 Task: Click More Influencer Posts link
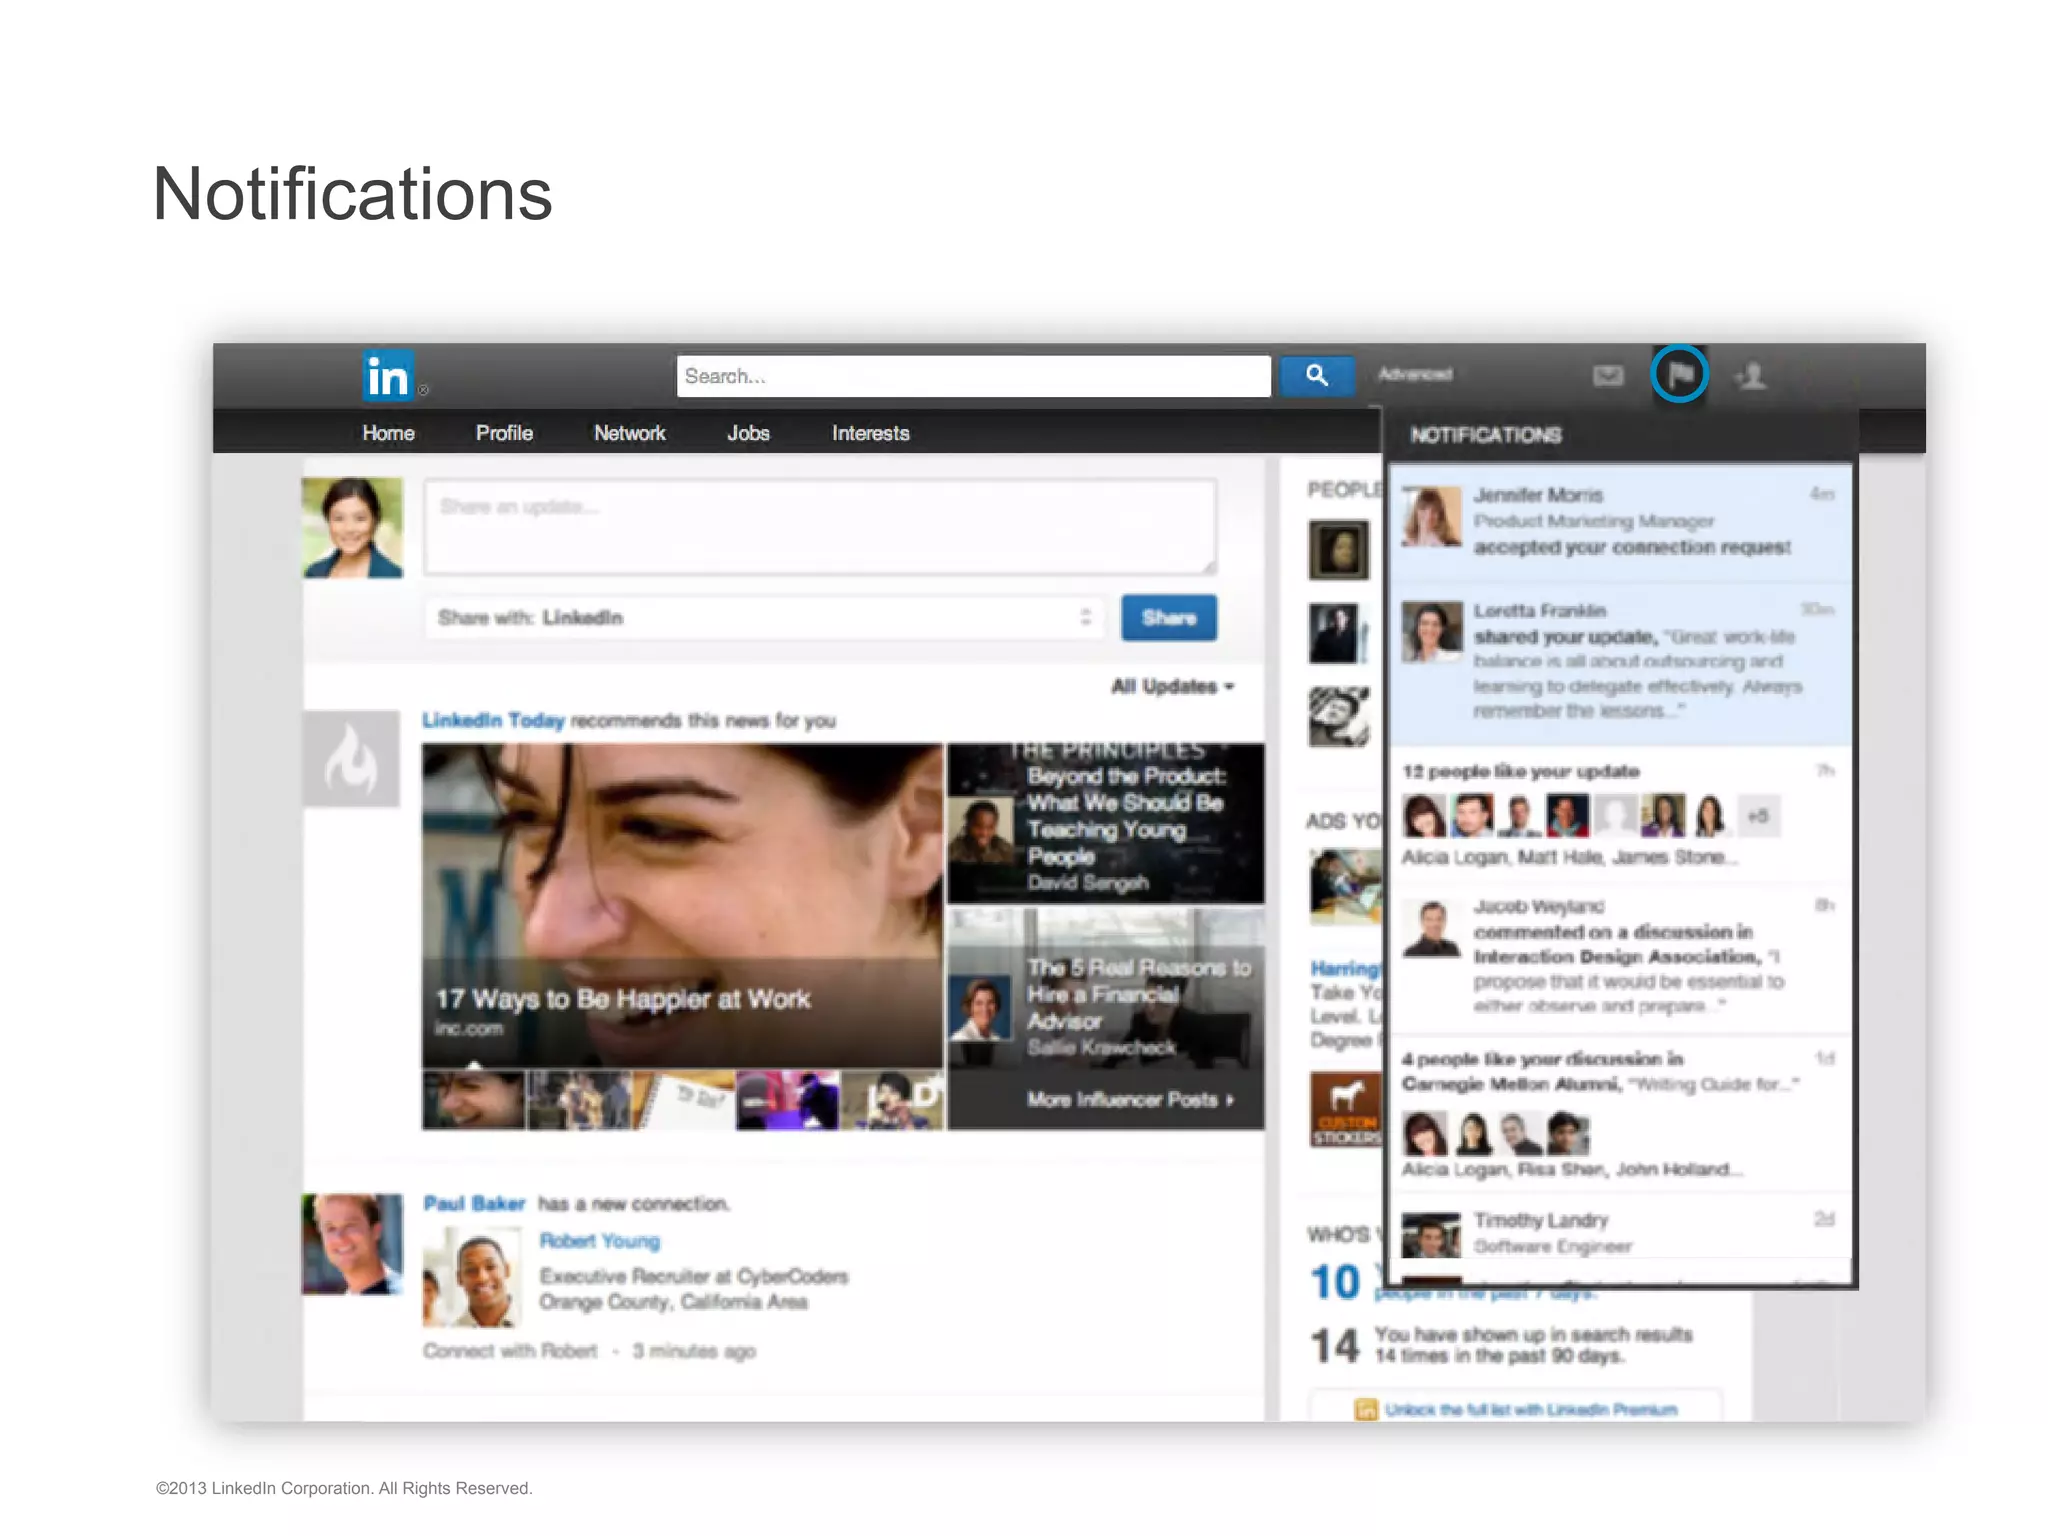(x=1130, y=1099)
